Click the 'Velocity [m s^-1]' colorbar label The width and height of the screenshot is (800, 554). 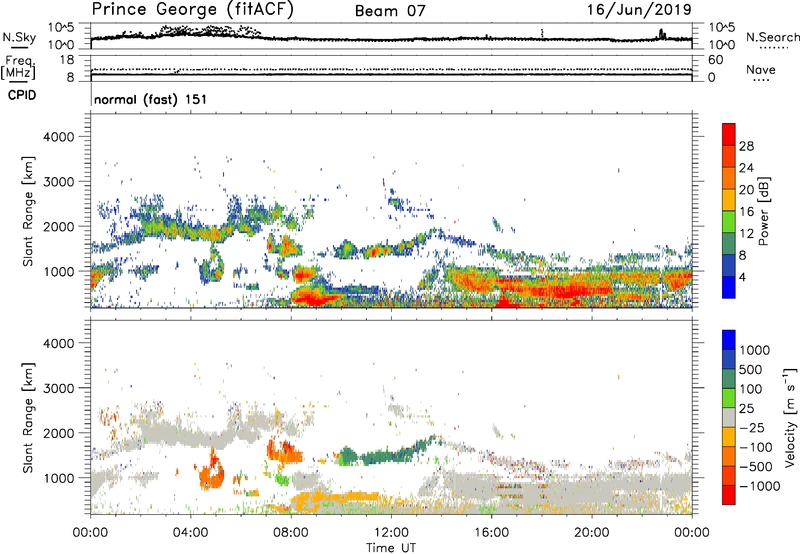pos(790,417)
